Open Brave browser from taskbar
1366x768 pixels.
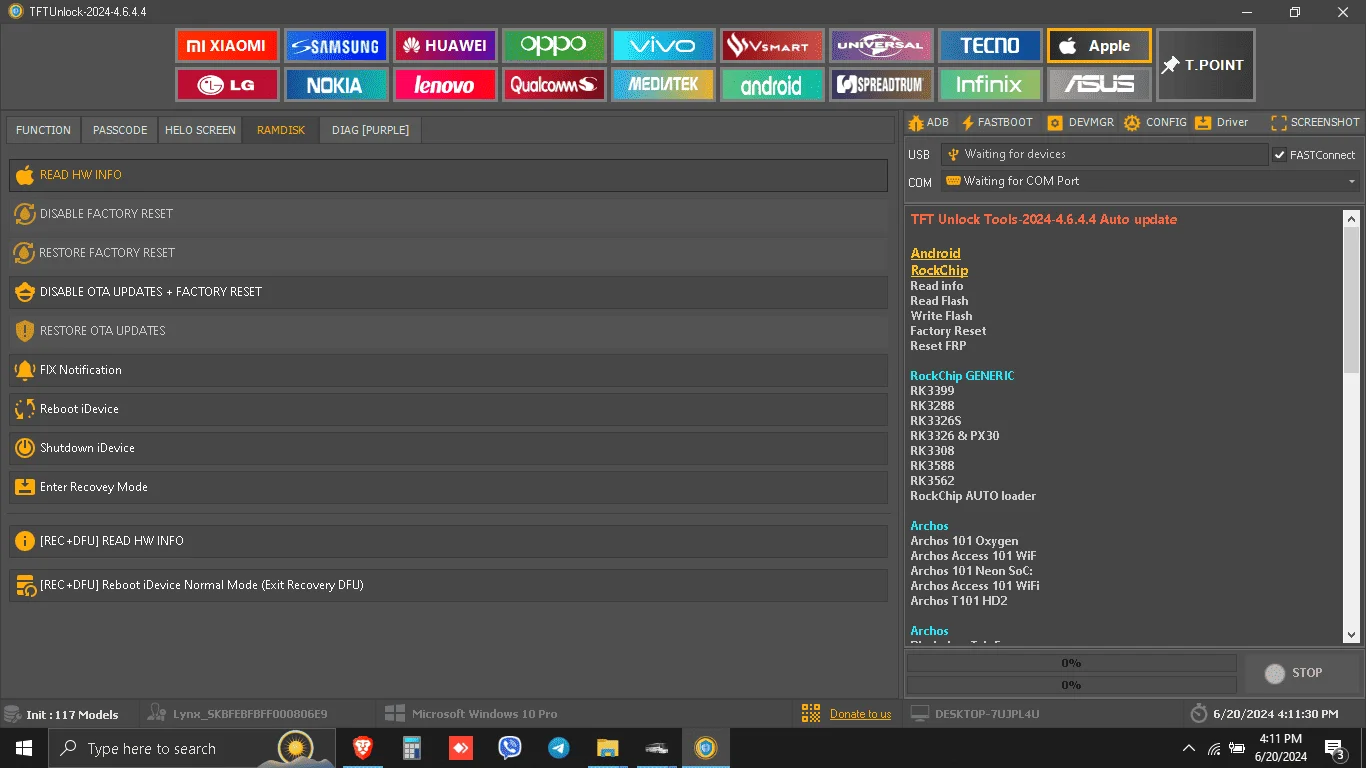362,748
